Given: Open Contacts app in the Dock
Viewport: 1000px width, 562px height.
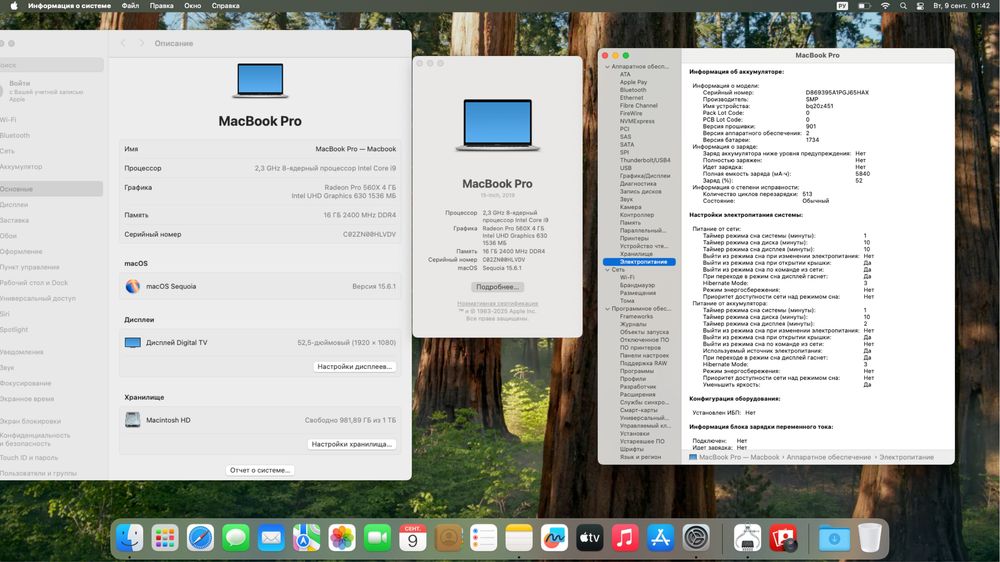Looking at the screenshot, I should click(448, 538).
